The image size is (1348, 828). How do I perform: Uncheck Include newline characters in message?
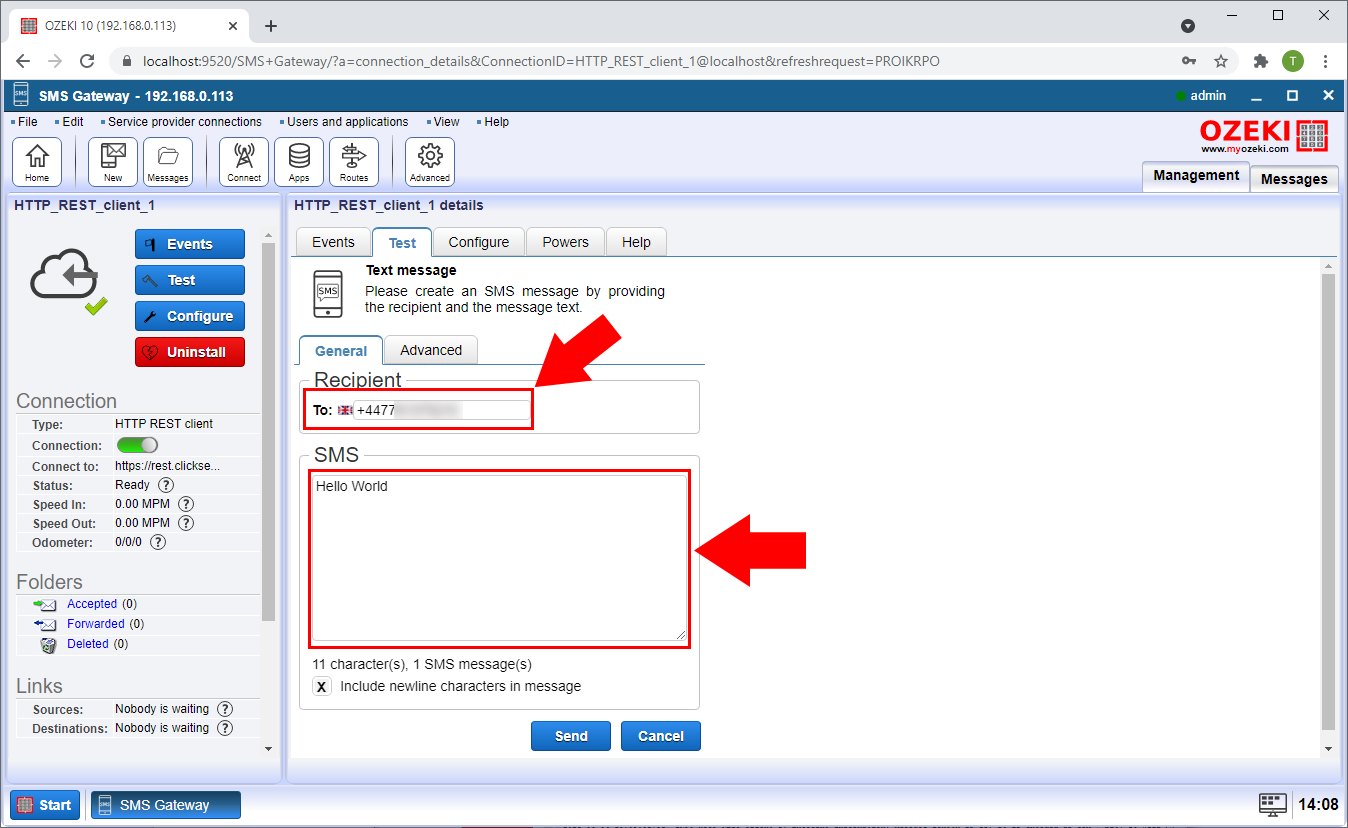[x=322, y=687]
